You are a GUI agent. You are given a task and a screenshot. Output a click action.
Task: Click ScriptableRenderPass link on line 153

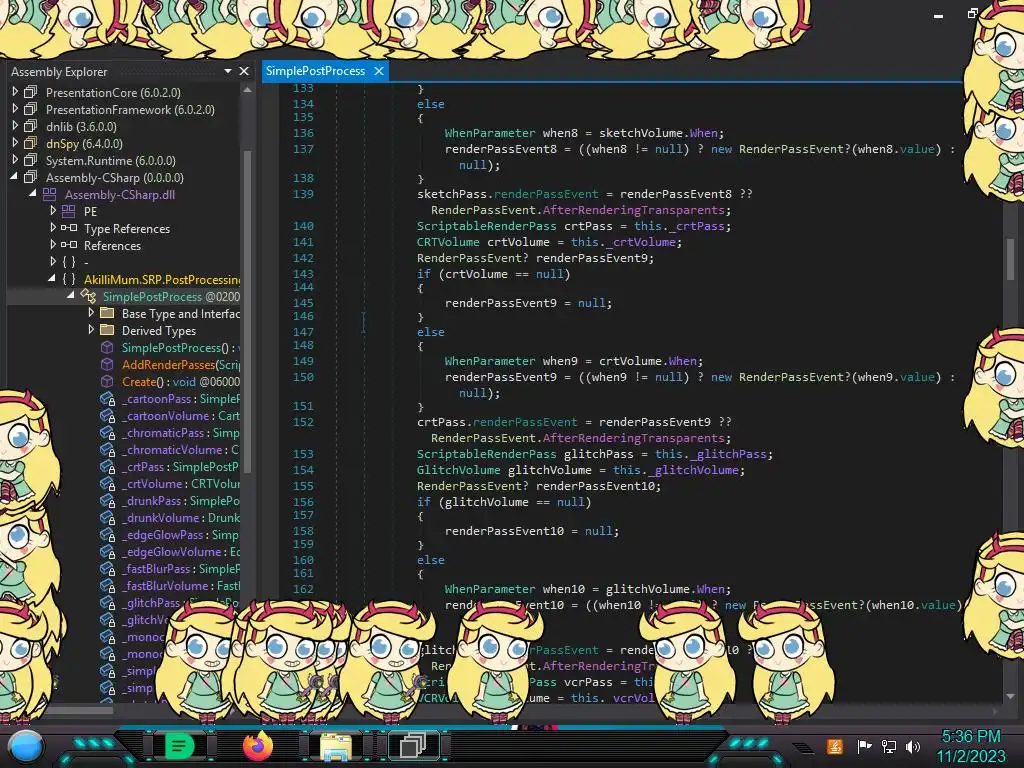[487, 454]
